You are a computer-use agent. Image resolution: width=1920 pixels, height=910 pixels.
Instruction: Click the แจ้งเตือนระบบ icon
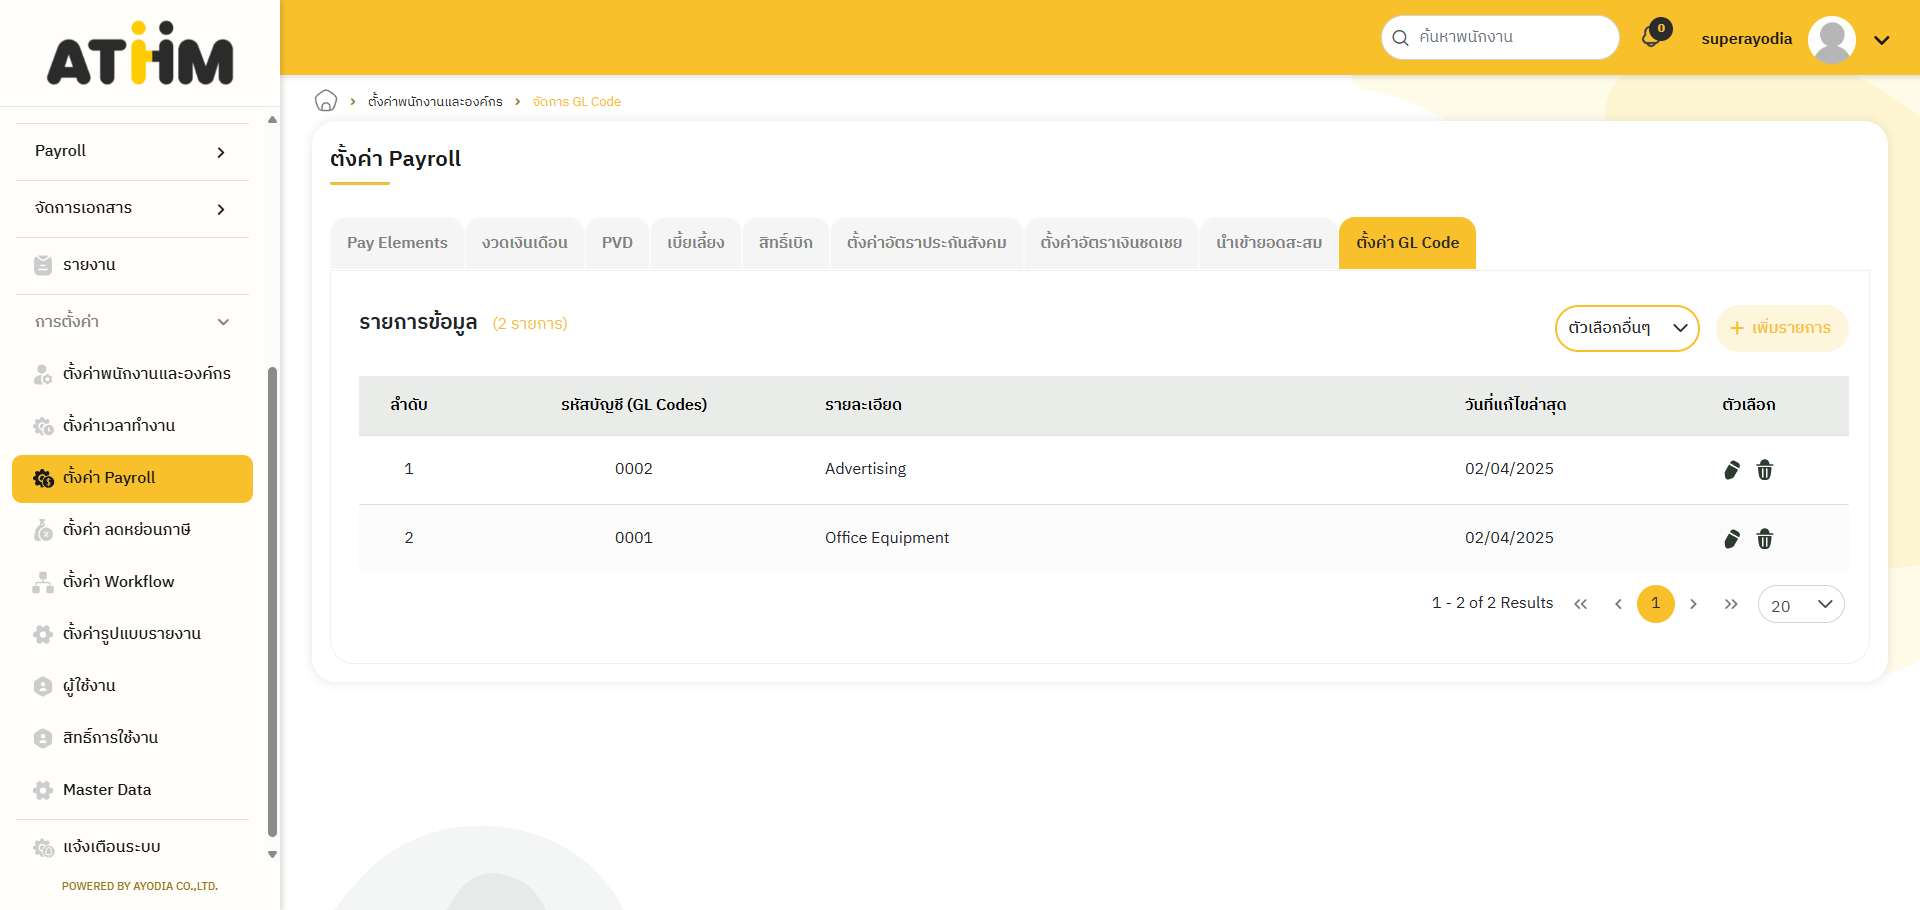point(43,847)
